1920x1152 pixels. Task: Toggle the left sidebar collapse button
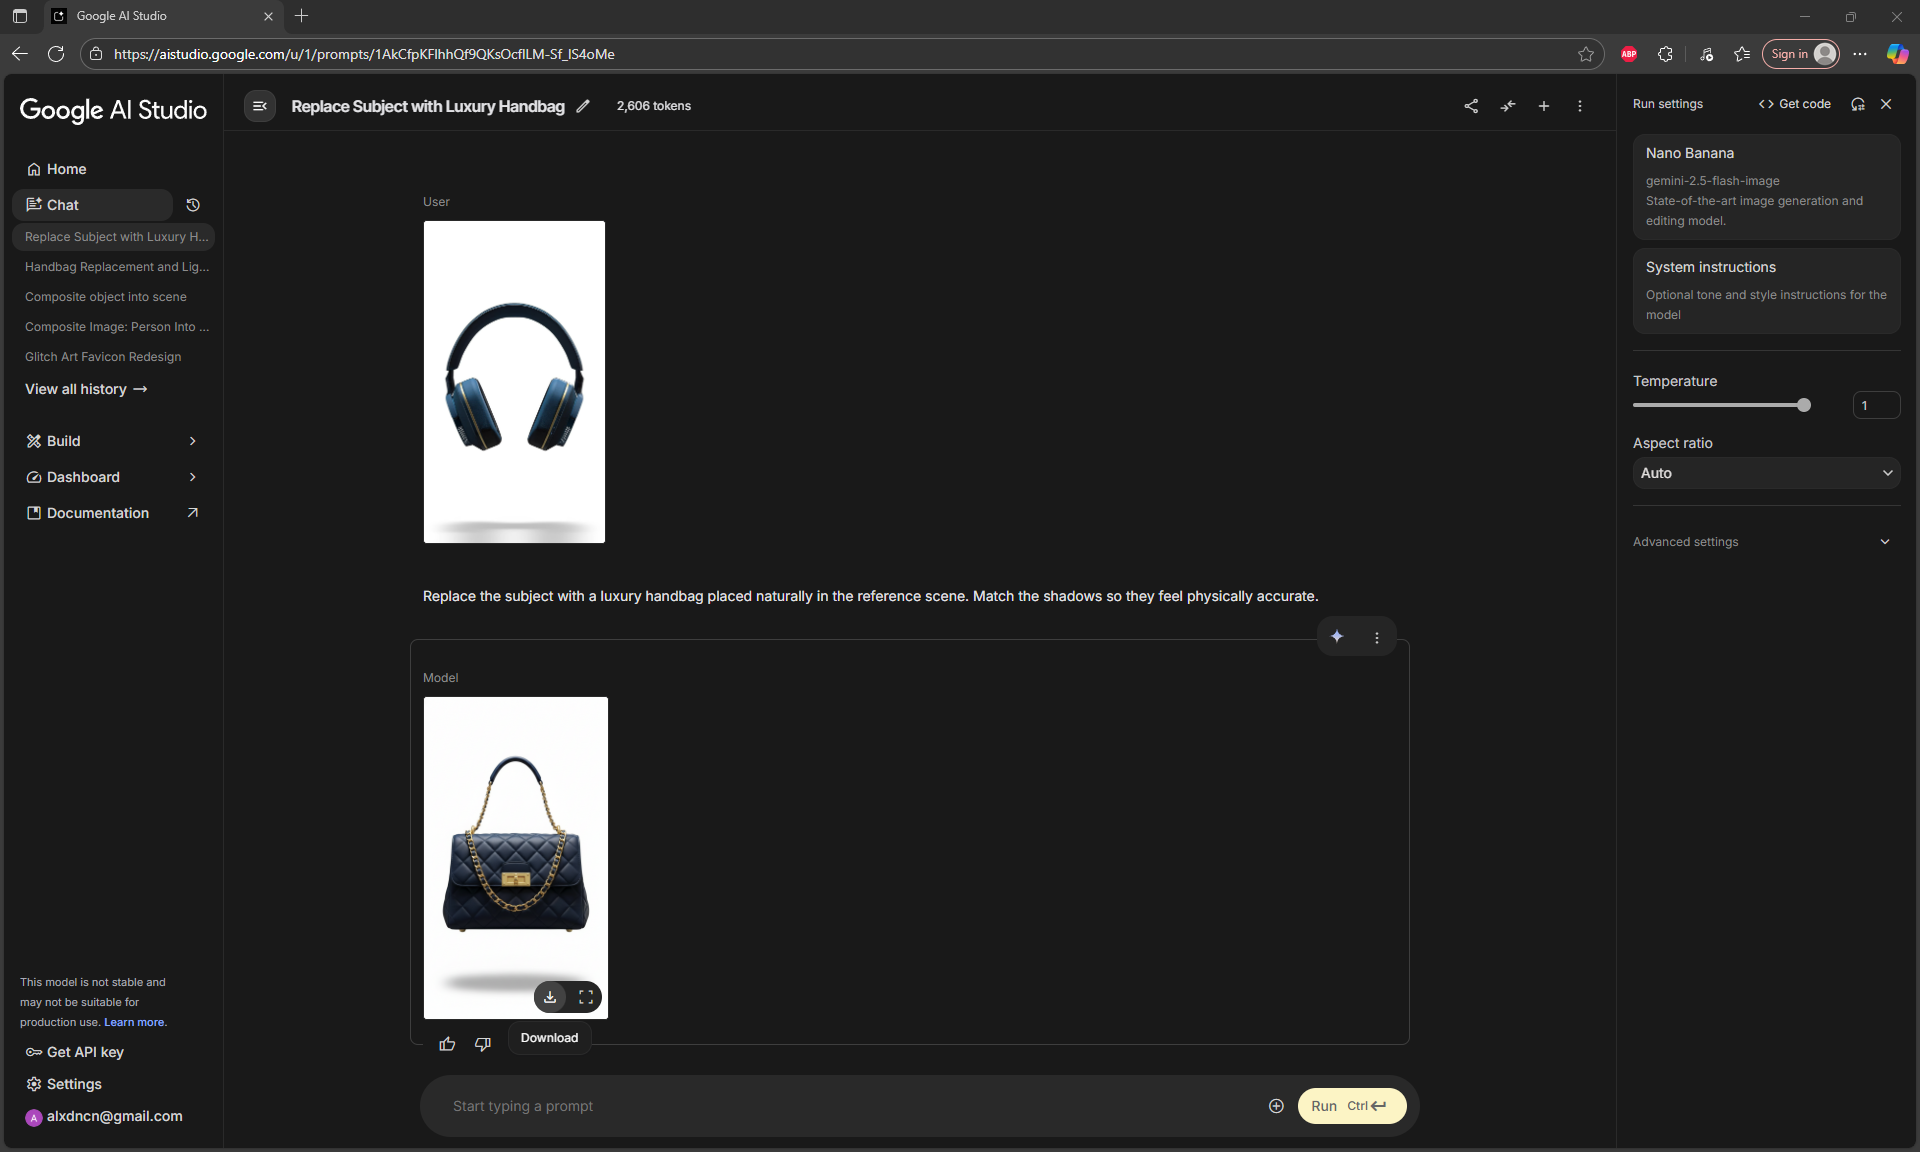pyautogui.click(x=260, y=106)
